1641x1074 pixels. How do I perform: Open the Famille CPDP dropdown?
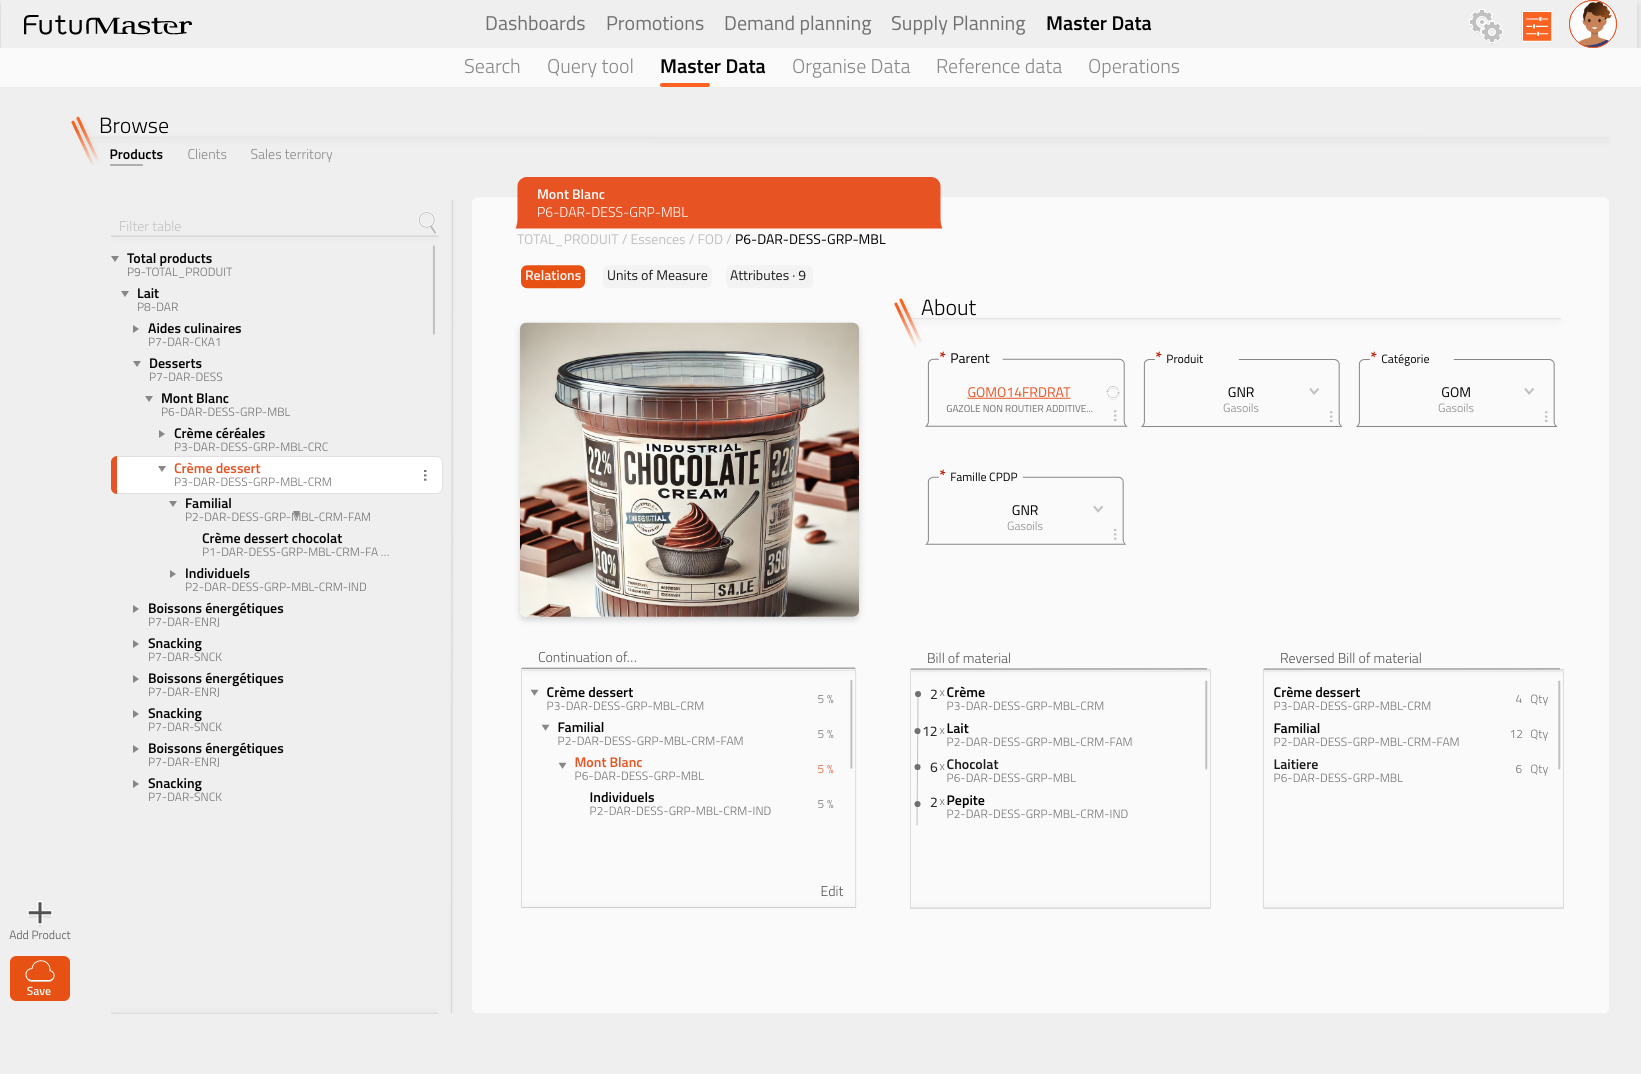[1098, 510]
